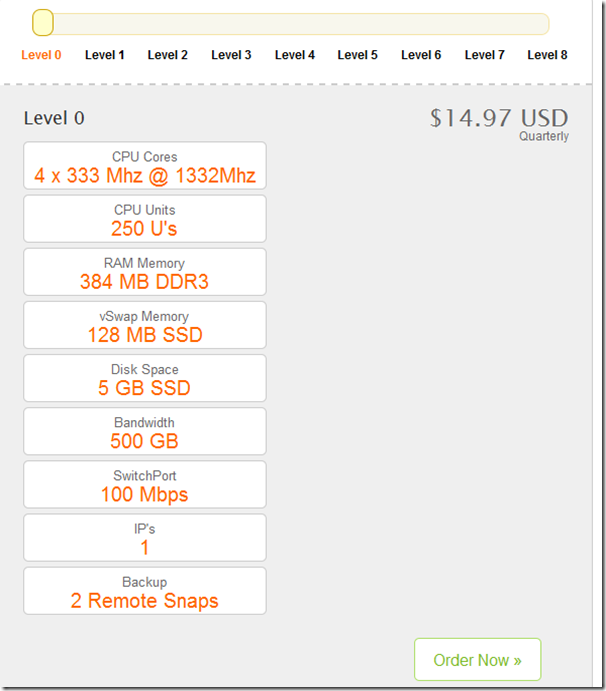Image resolution: width=606 pixels, height=691 pixels.
Task: Choose the Level 6 label
Action: (421, 55)
